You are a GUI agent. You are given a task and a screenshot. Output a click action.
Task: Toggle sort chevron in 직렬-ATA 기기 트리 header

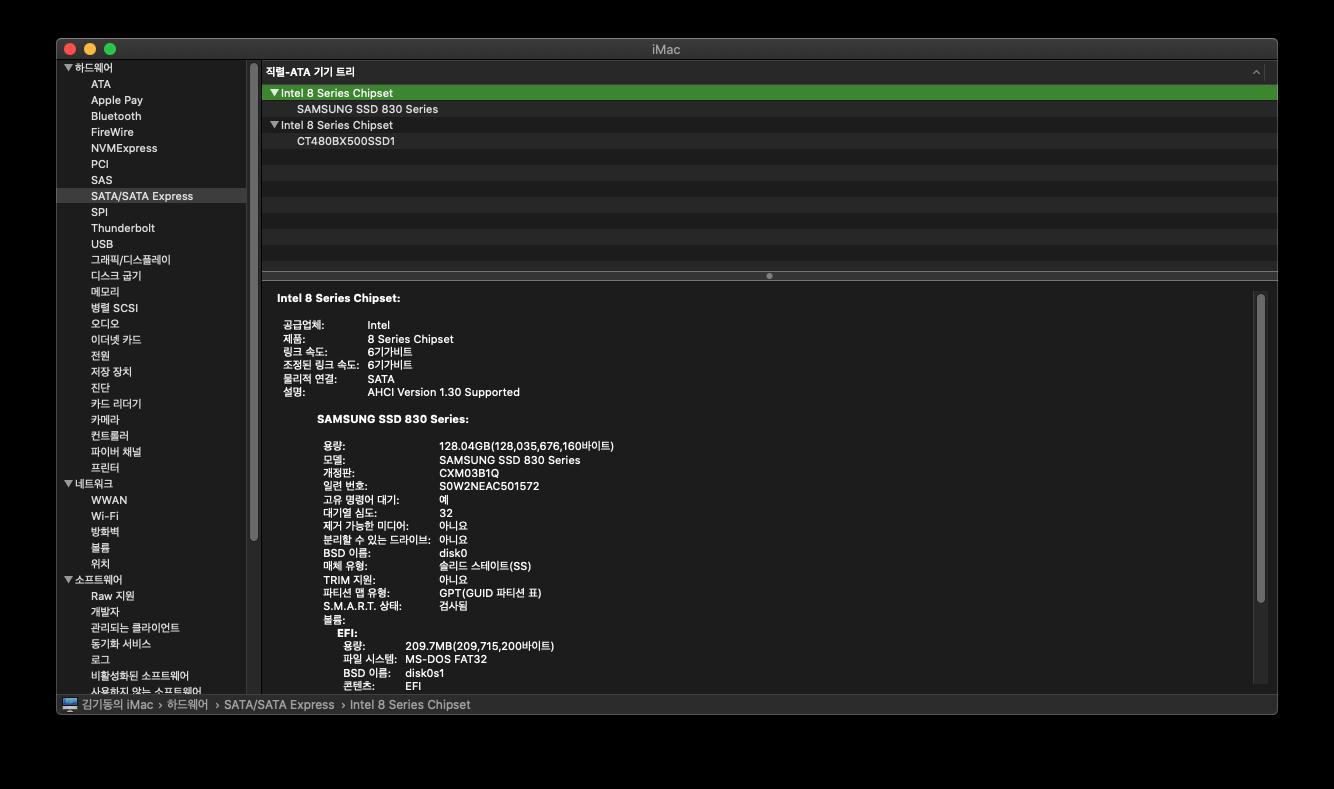[1256, 72]
